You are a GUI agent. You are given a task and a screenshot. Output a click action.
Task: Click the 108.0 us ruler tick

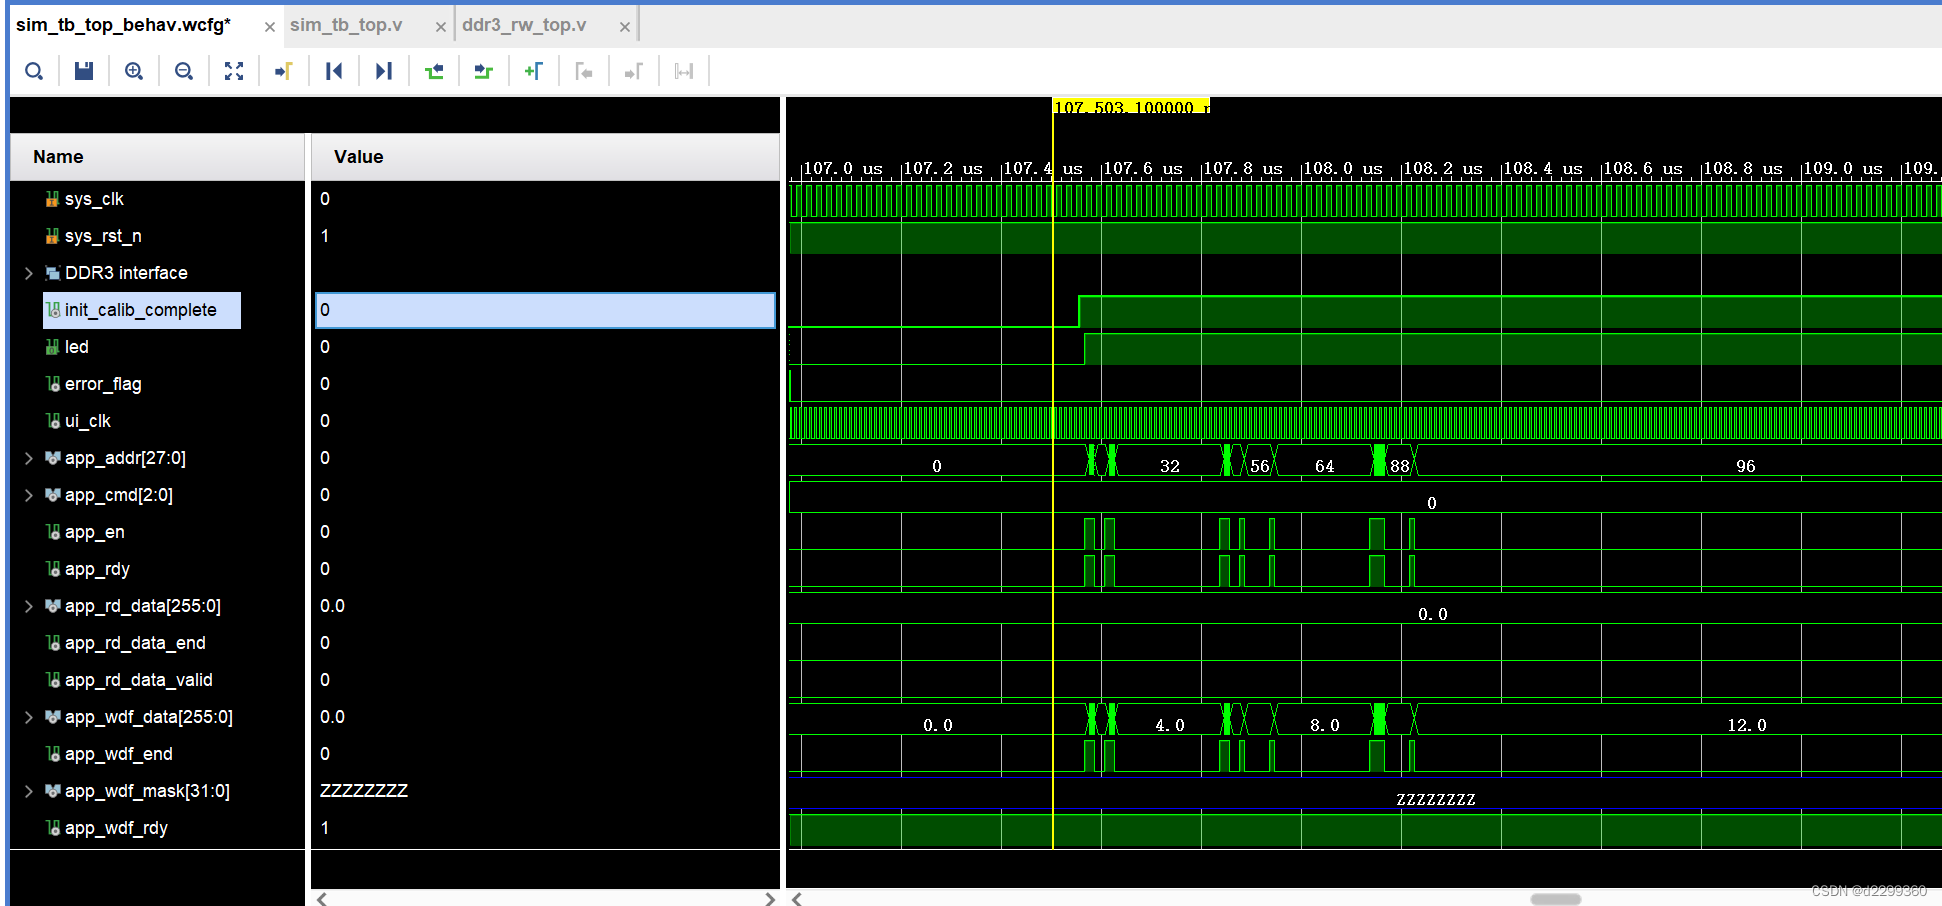click(x=1342, y=169)
